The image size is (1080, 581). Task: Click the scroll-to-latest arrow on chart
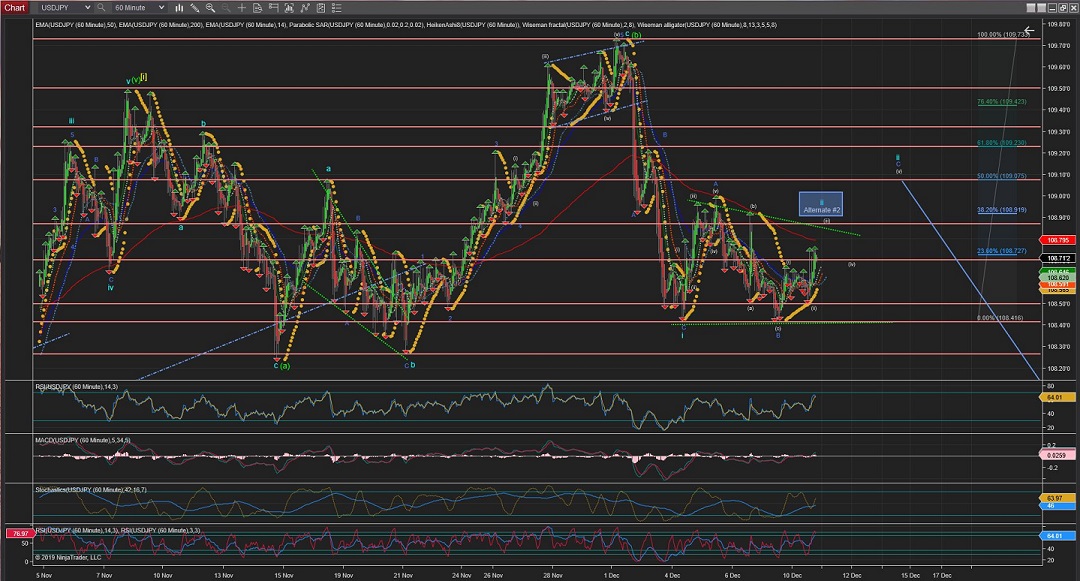coord(1028,31)
